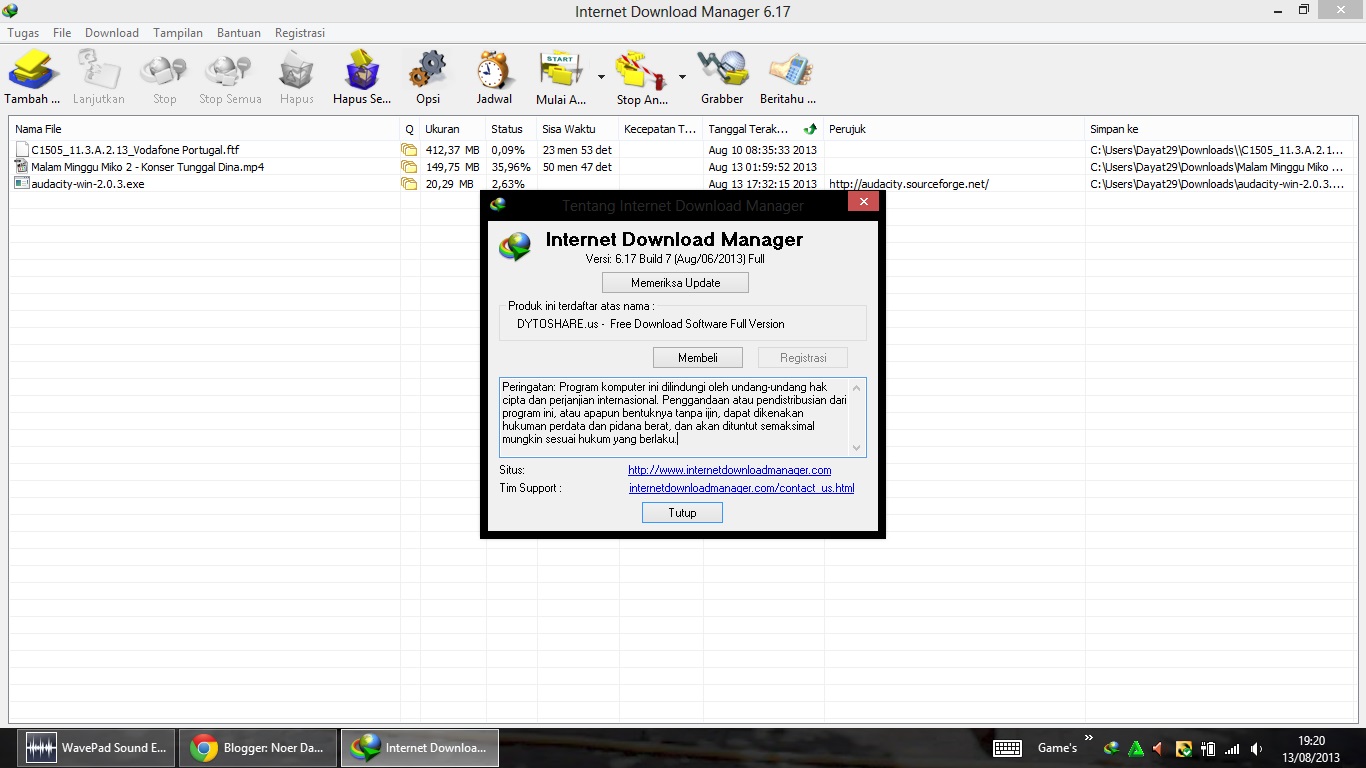Select C1505_11.3.A.2.13_Vodafone Portugal.ftf row
1366x768 pixels.
683,150
